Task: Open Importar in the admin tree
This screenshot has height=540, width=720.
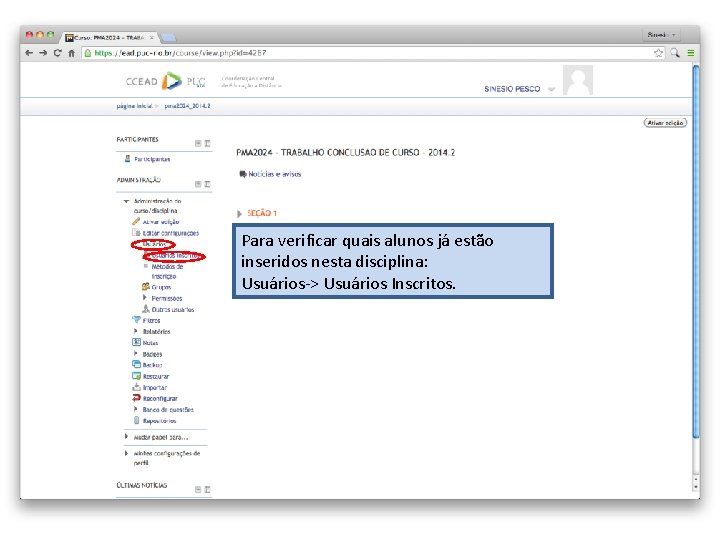Action: 155,388
